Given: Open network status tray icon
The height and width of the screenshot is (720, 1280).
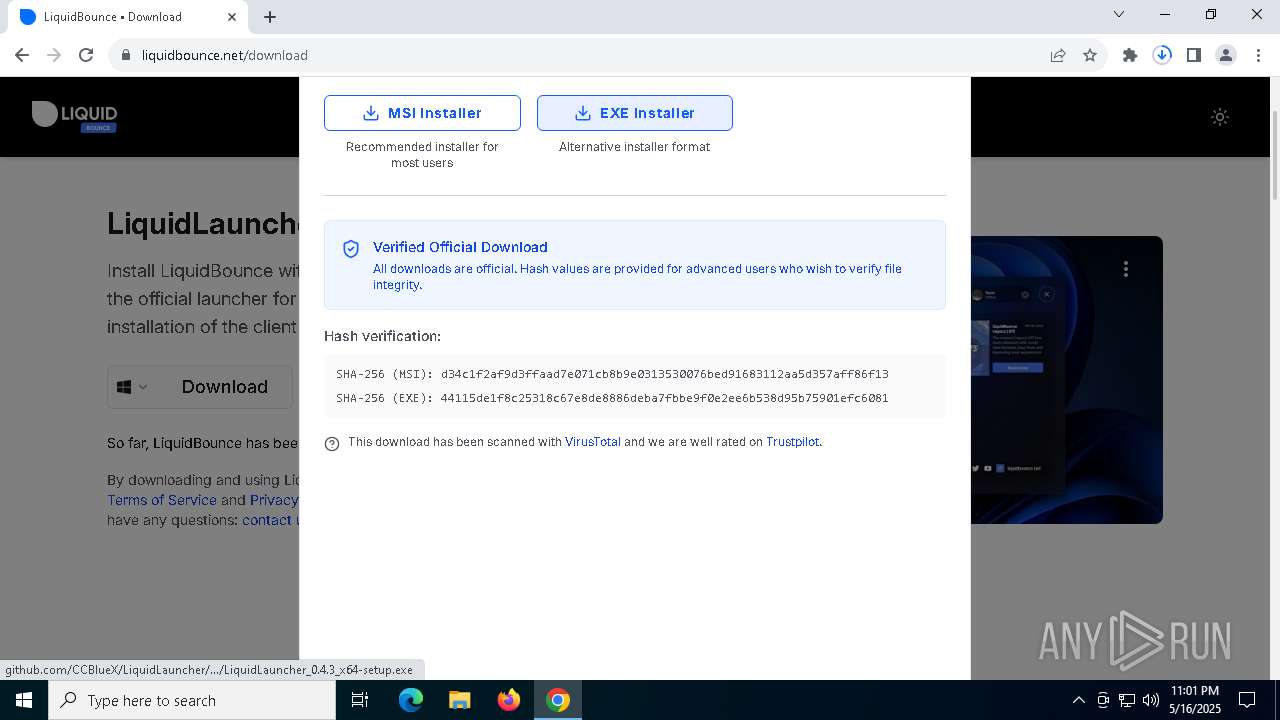Looking at the screenshot, I should click(x=1126, y=700).
